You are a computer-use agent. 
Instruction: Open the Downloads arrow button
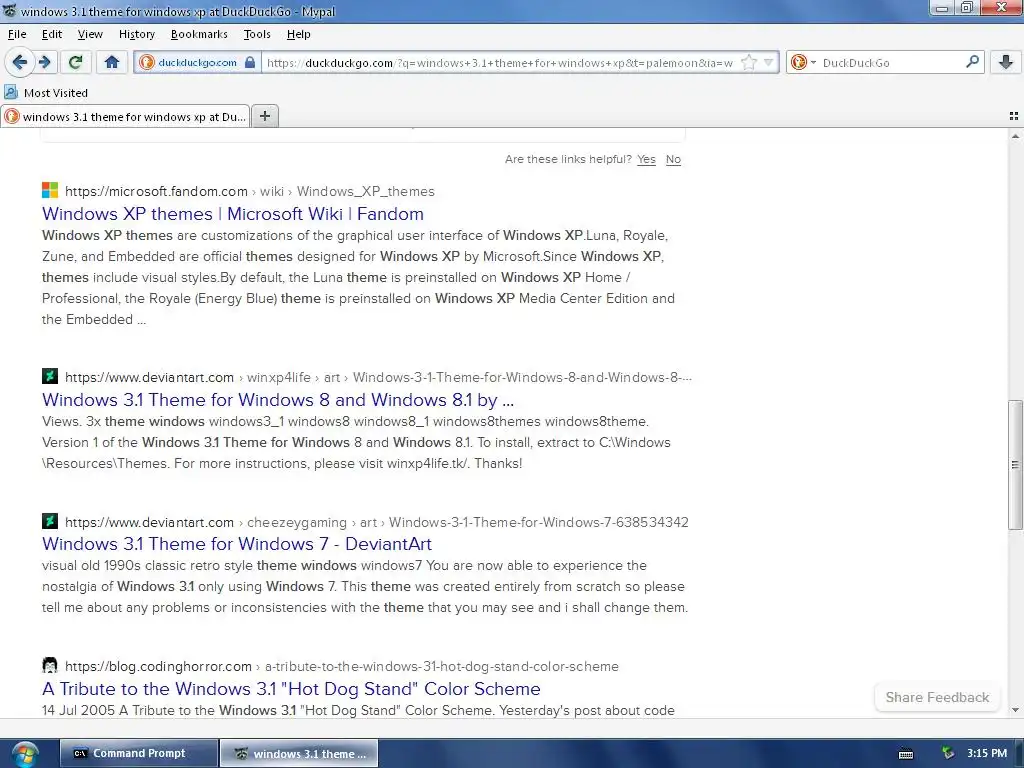(x=1006, y=62)
